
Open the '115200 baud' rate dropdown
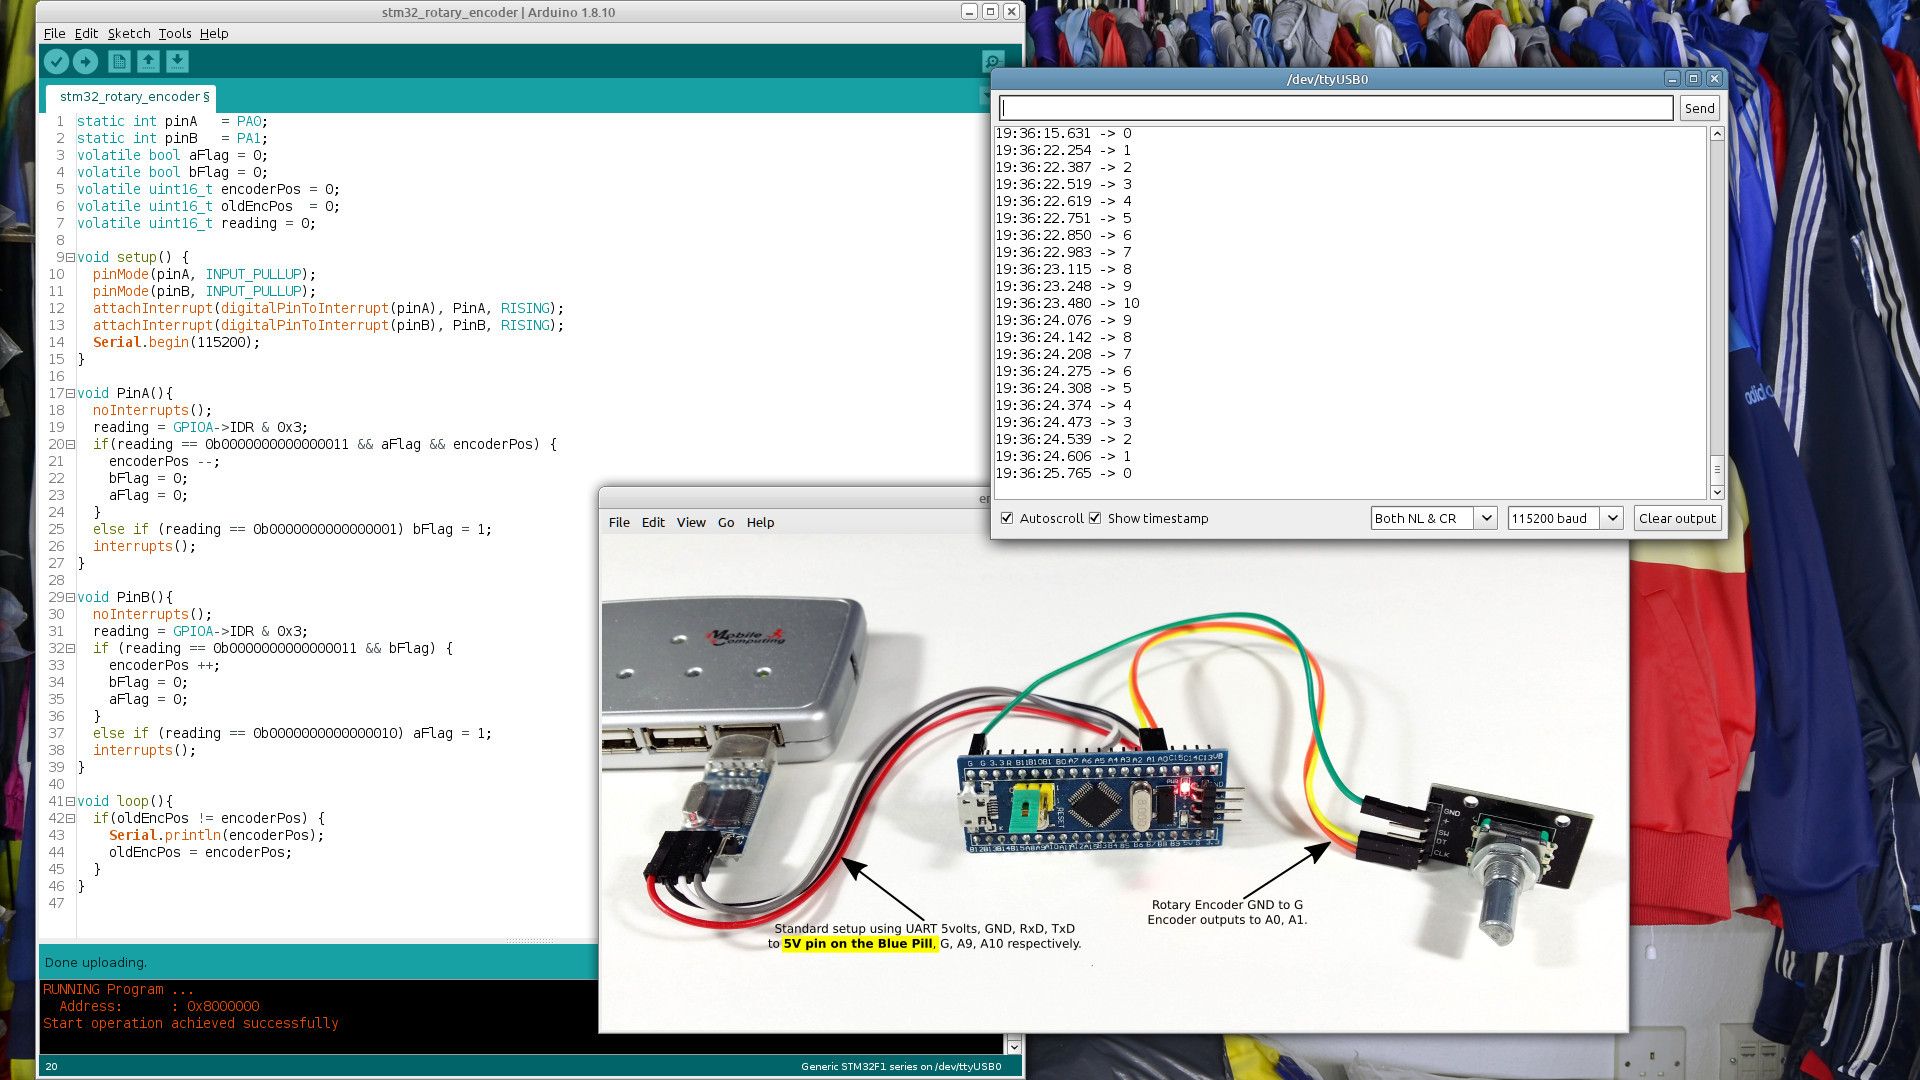[1611, 518]
